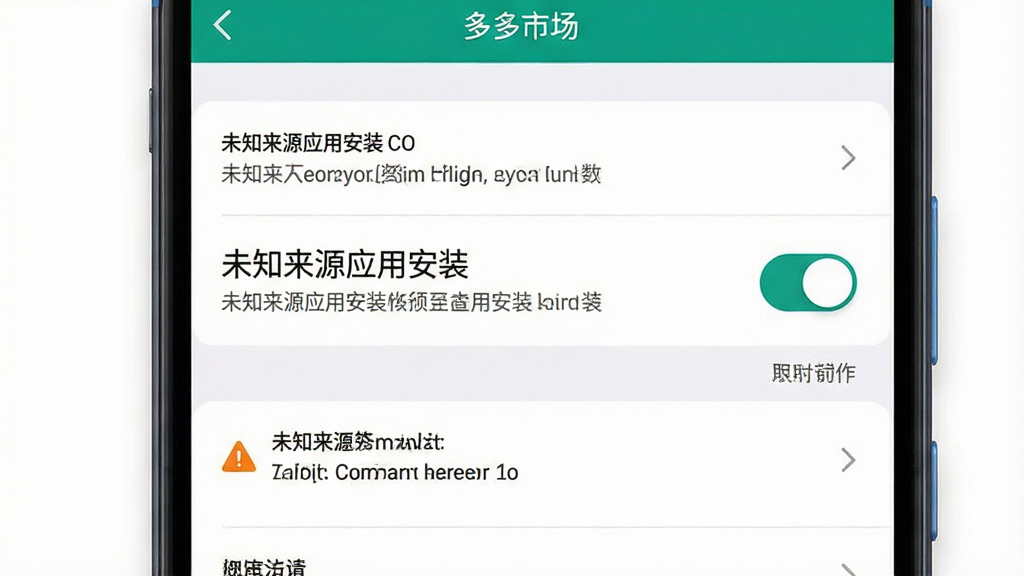This screenshot has width=1024, height=576.
Task: Click the 多多市场 title in the header
Action: [520, 27]
